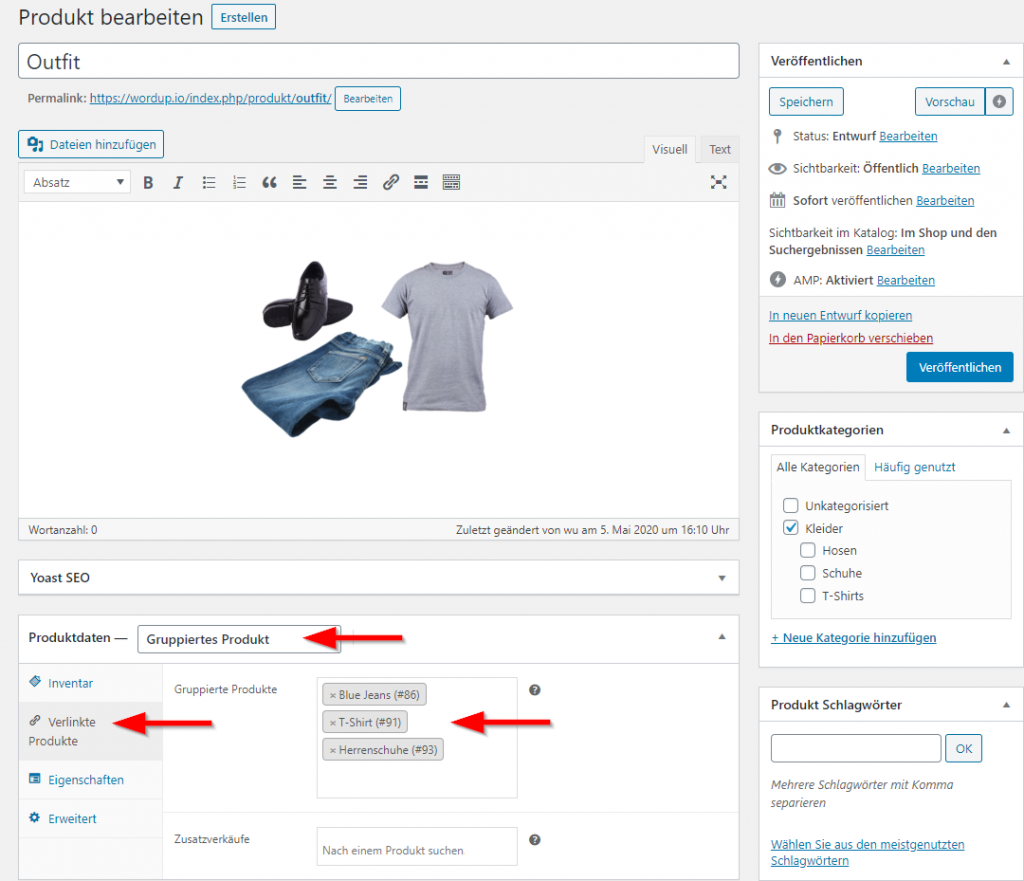This screenshot has height=881, width=1024.
Task: Open help tooltip for Zusatzverkäufe
Action: point(534,840)
